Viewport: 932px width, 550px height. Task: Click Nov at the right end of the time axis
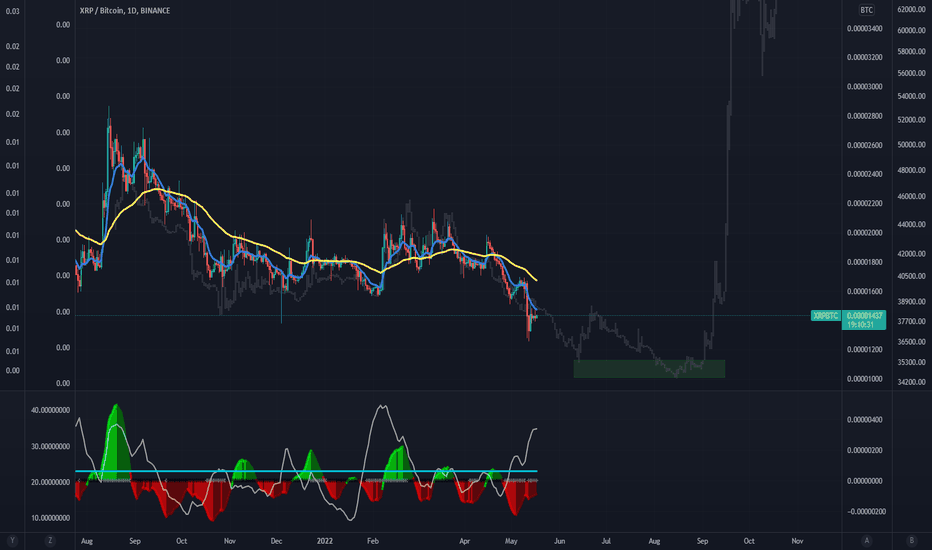(797, 541)
